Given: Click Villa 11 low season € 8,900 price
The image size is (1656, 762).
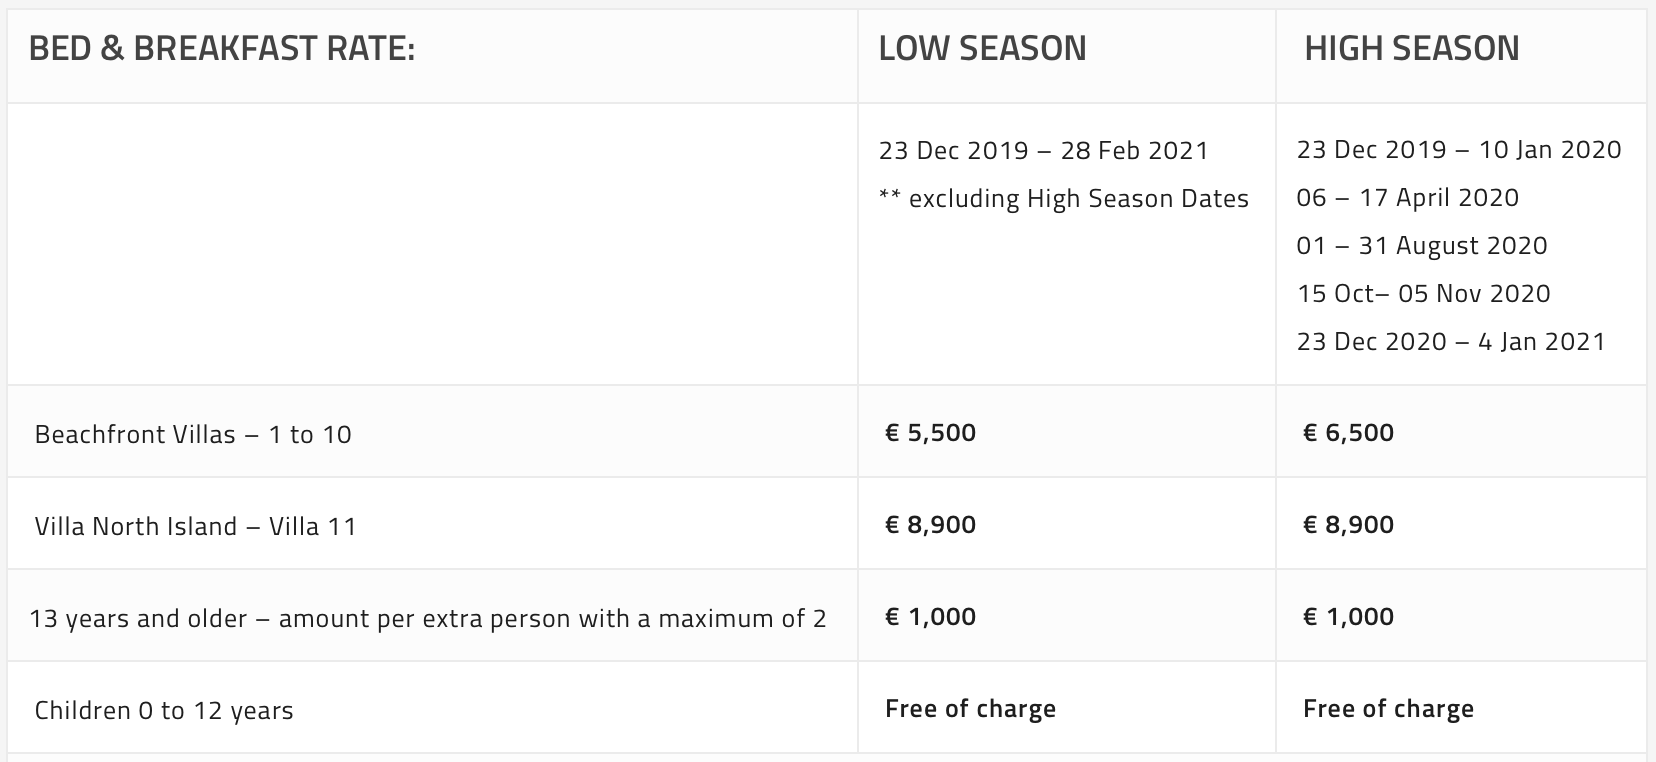Looking at the screenshot, I should click(x=931, y=524).
